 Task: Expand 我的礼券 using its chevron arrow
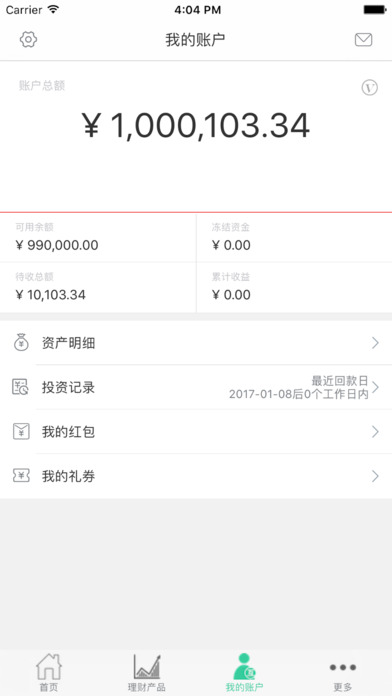click(376, 476)
